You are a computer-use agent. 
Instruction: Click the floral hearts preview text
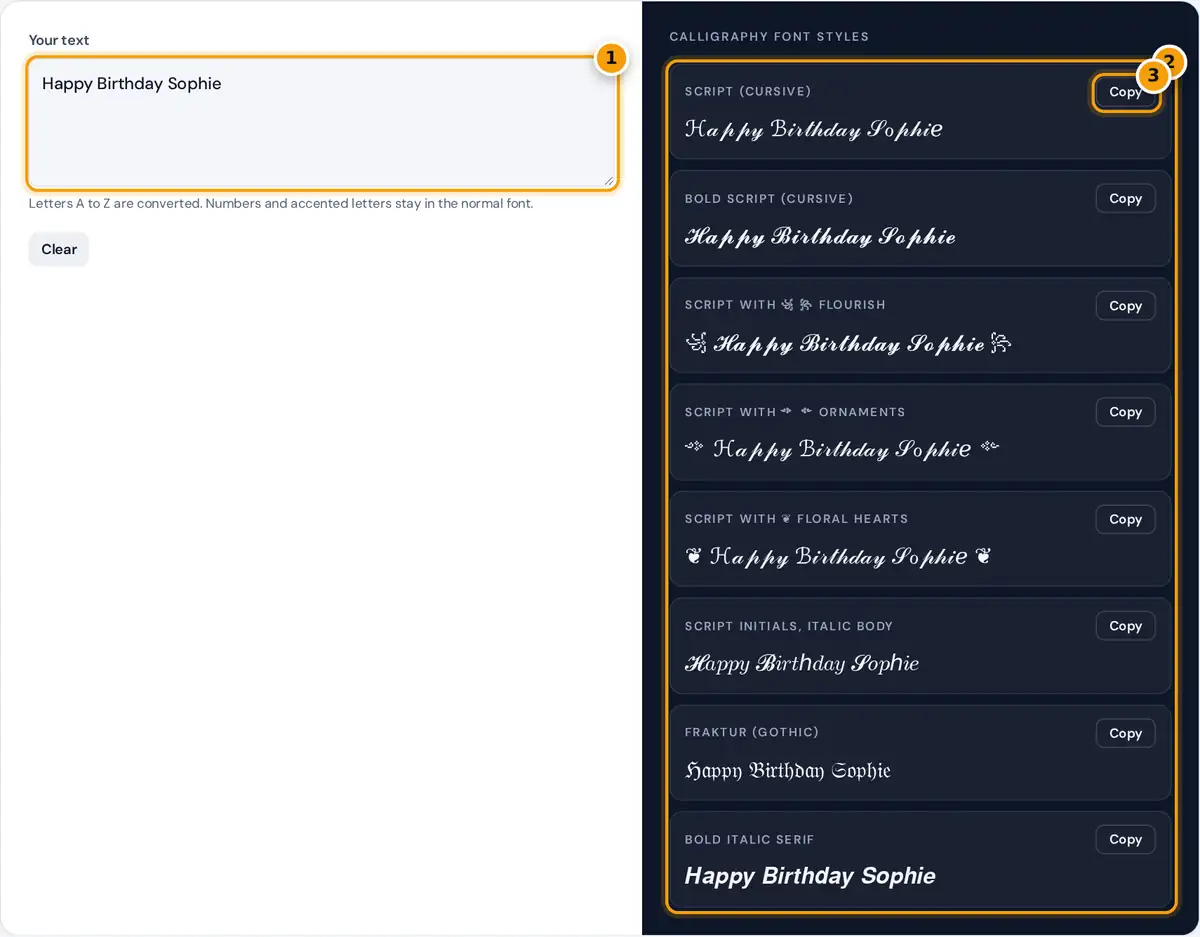[838, 557]
